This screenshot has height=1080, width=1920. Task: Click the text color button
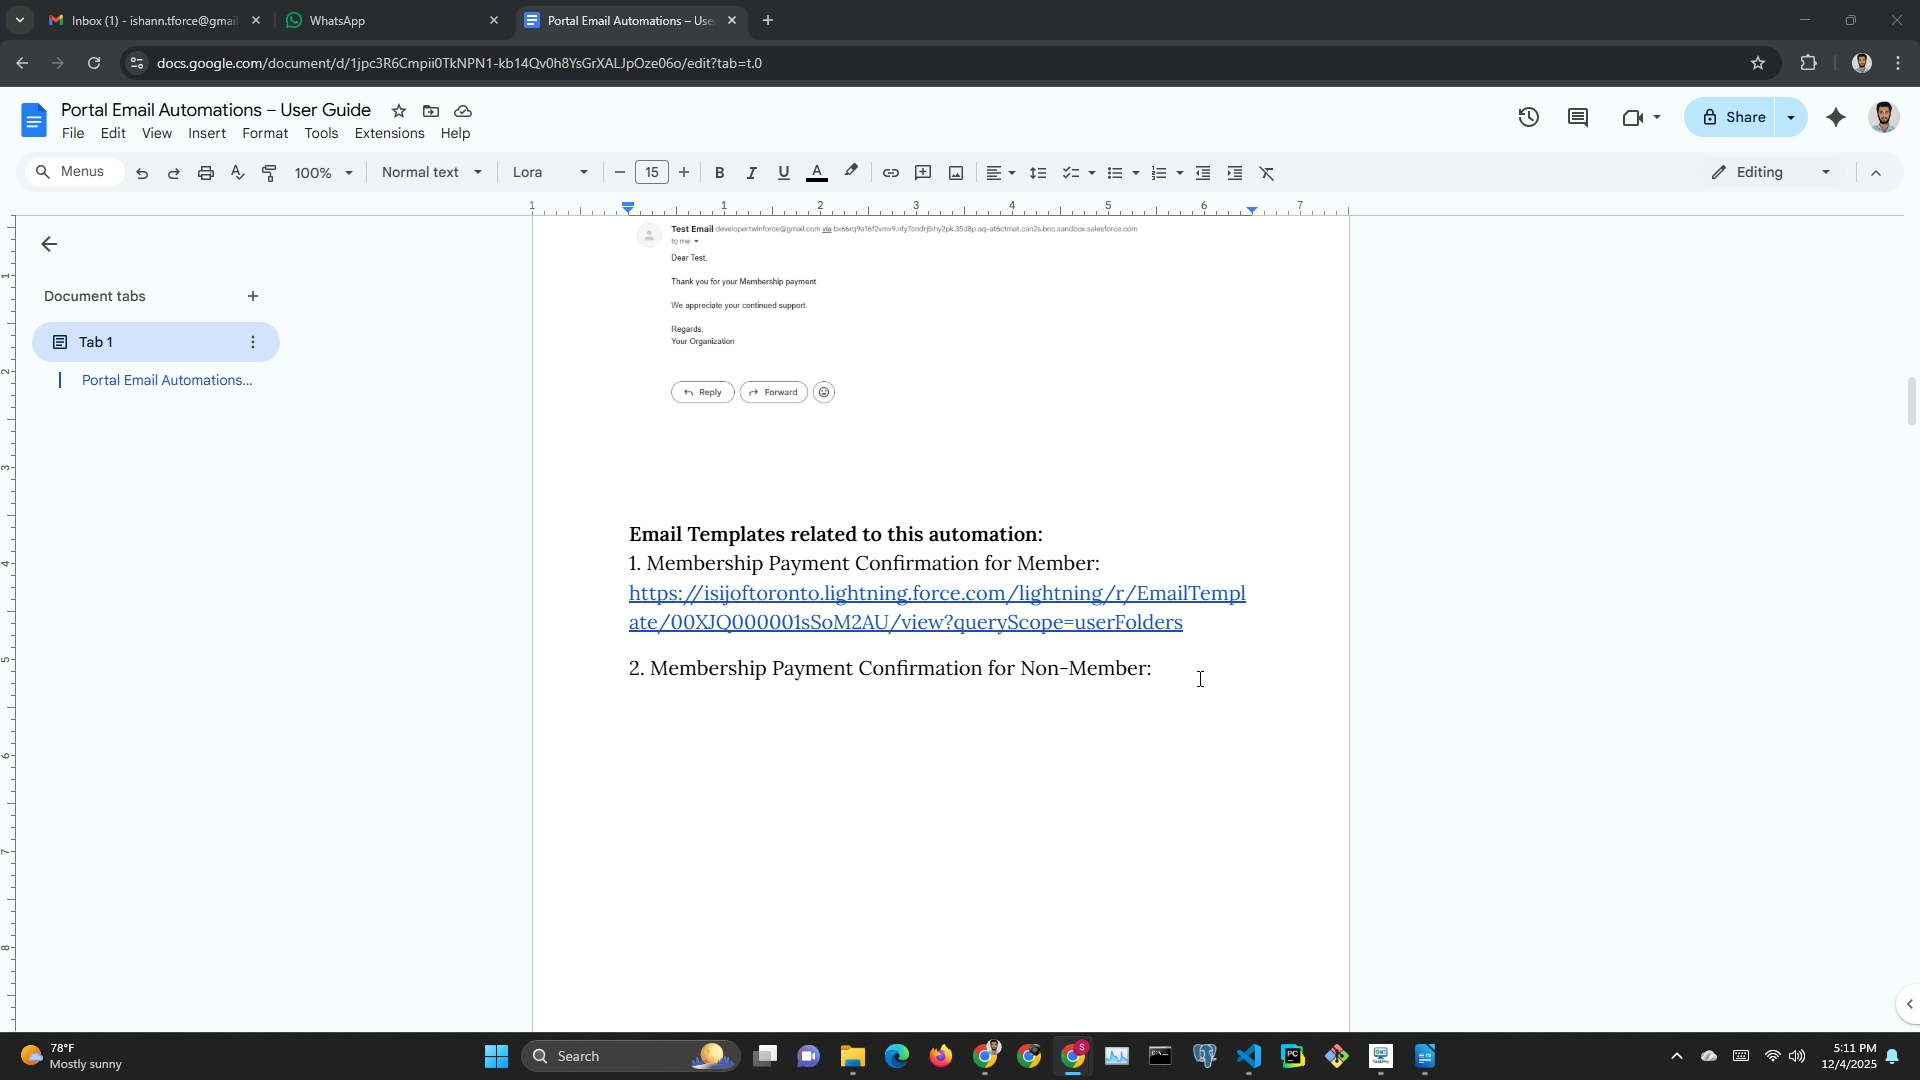coord(816,173)
